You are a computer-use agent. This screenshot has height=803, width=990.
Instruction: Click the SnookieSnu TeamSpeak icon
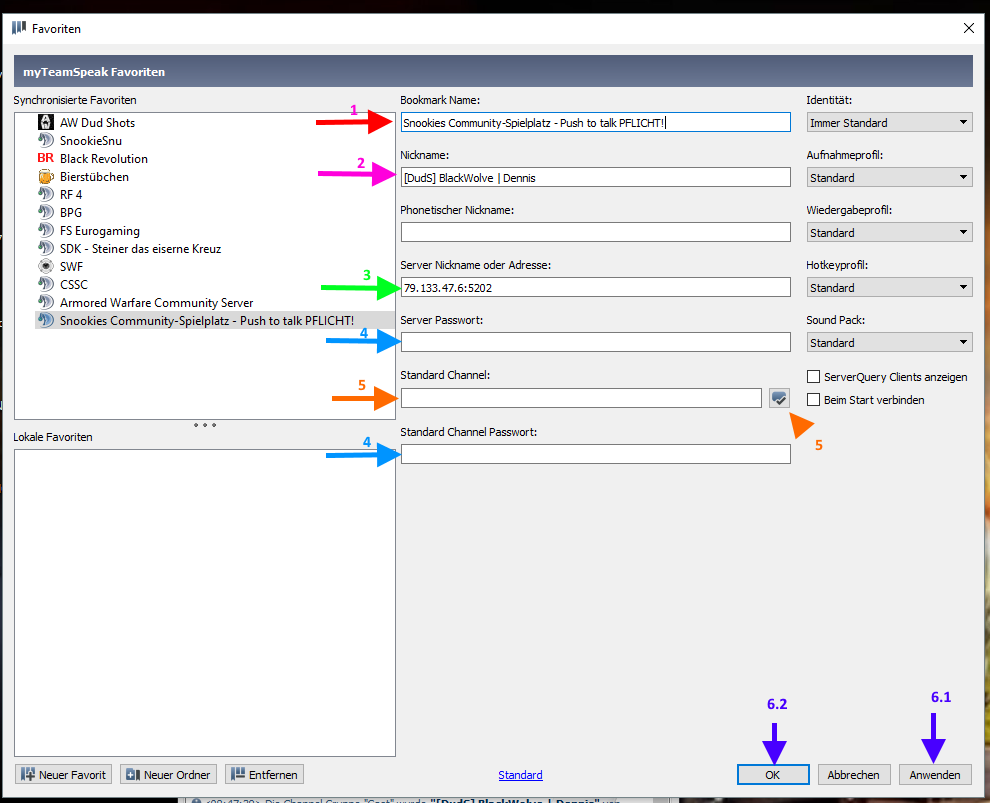coord(45,140)
